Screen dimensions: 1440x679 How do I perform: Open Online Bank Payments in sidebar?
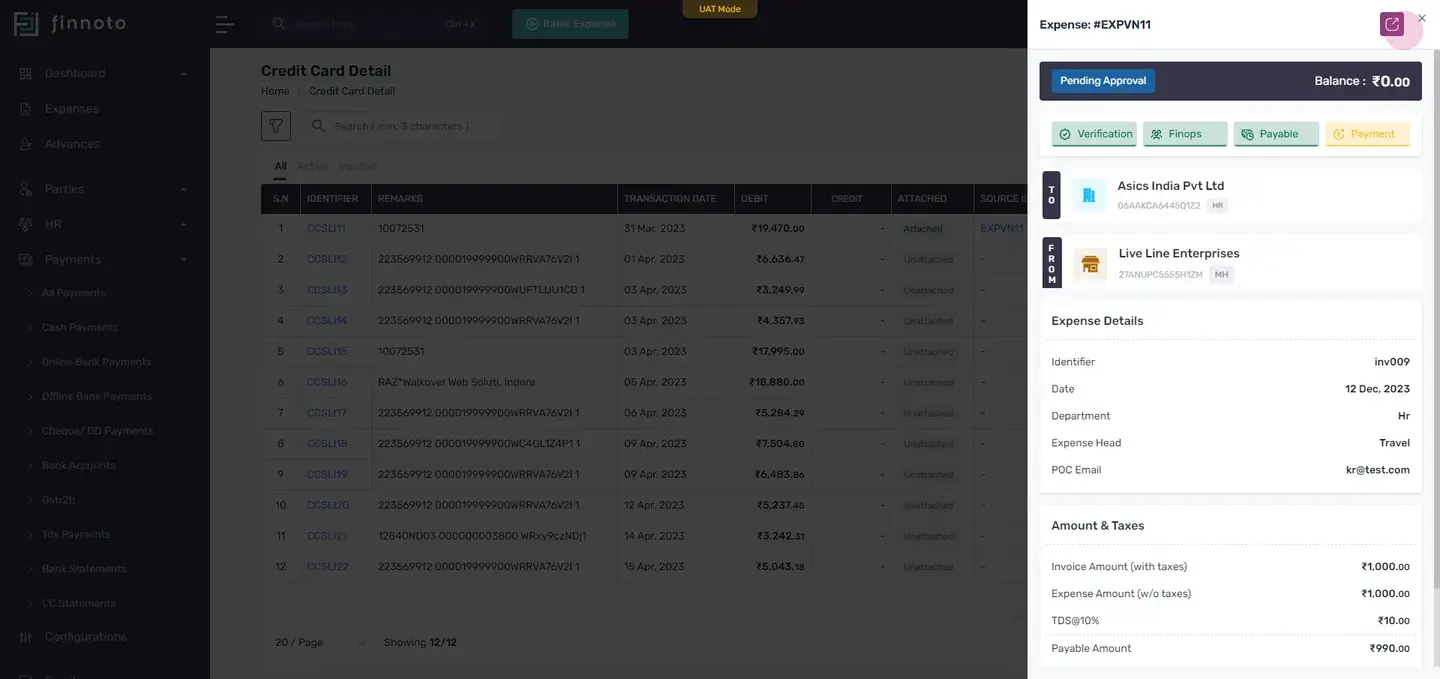[x=96, y=362]
